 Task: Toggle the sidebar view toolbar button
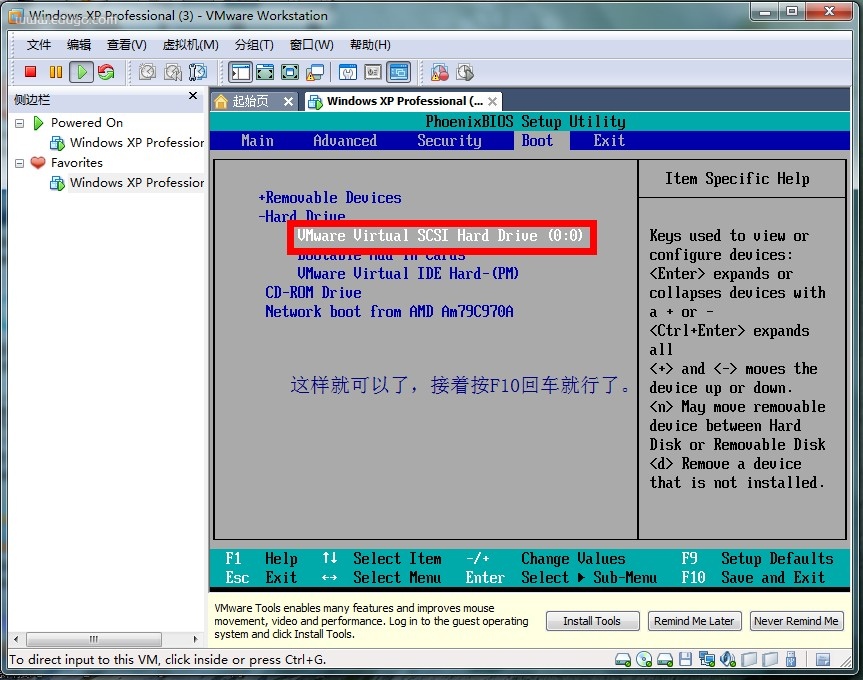[x=240, y=72]
